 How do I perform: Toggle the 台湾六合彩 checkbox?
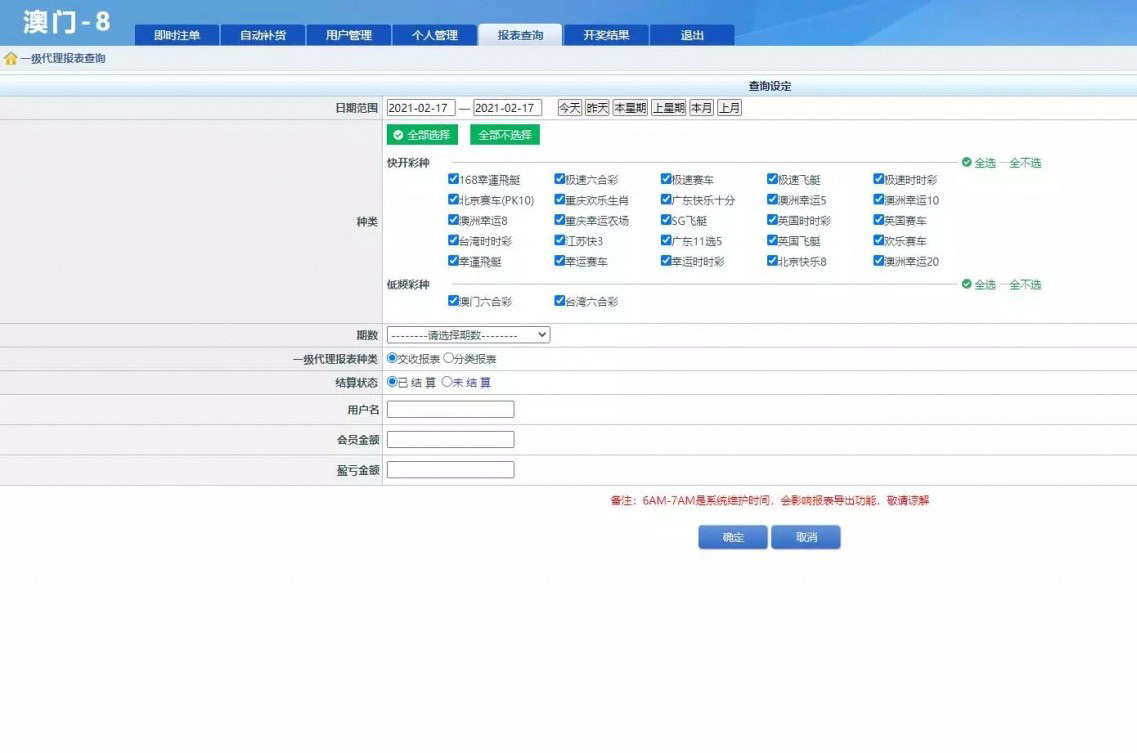pyautogui.click(x=560, y=301)
